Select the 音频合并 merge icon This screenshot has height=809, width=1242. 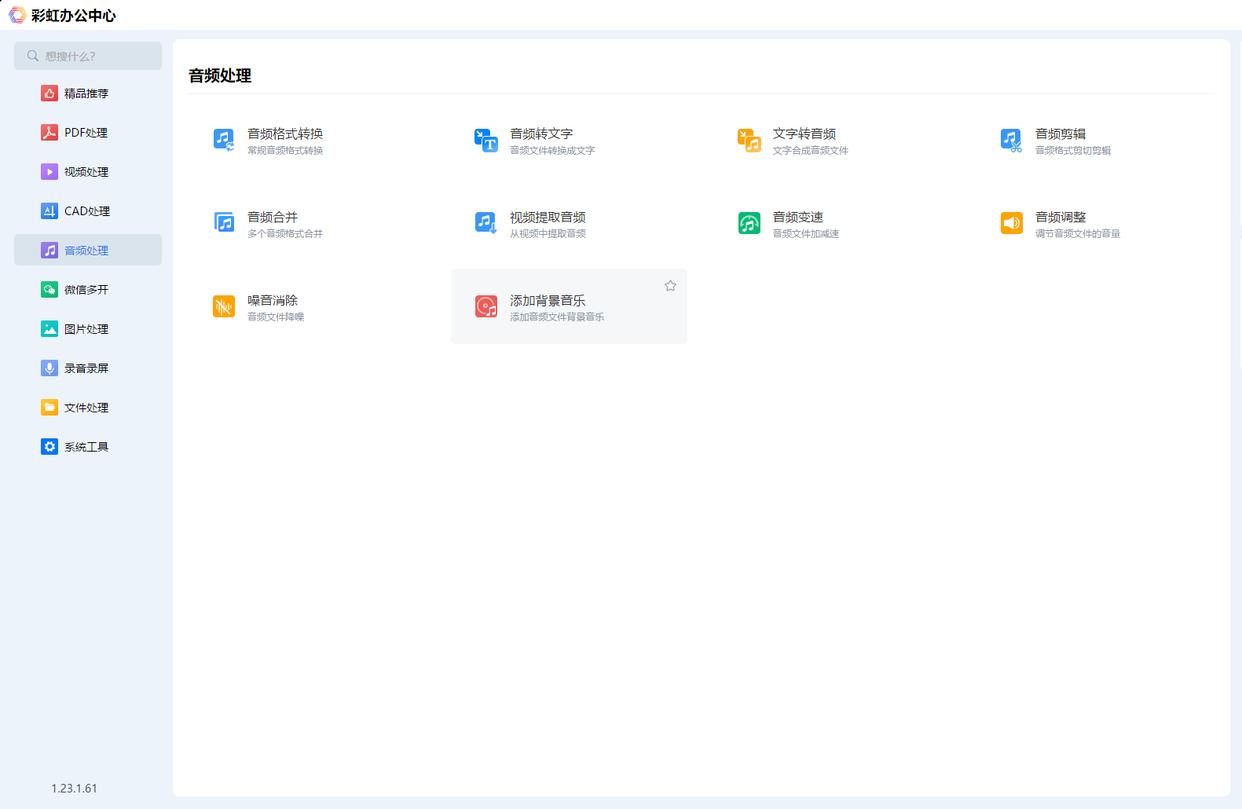(x=224, y=223)
